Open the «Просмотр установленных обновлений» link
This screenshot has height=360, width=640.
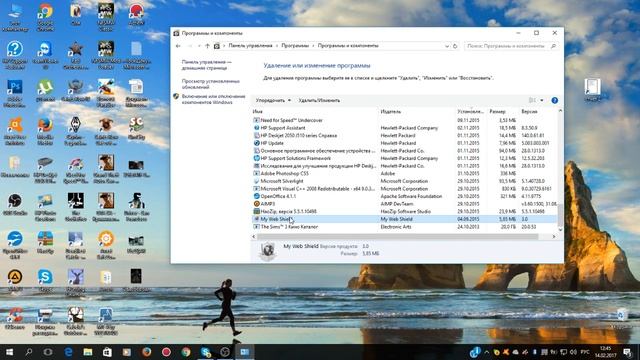point(211,84)
